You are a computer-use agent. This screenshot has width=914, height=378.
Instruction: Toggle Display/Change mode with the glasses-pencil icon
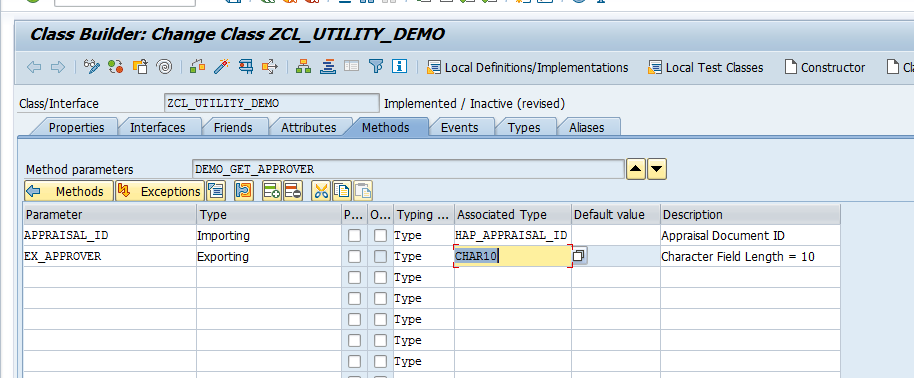click(92, 66)
